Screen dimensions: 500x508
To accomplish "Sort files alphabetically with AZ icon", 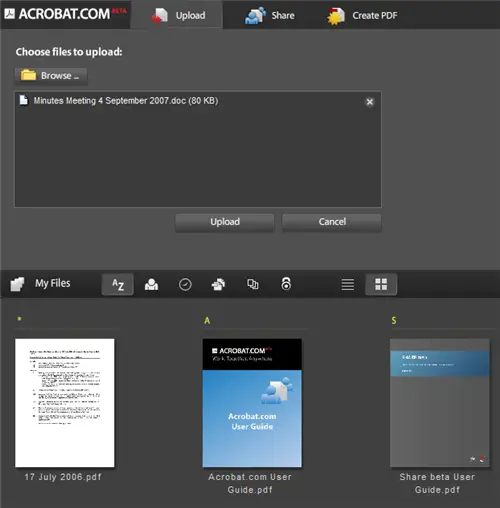I will pos(118,284).
